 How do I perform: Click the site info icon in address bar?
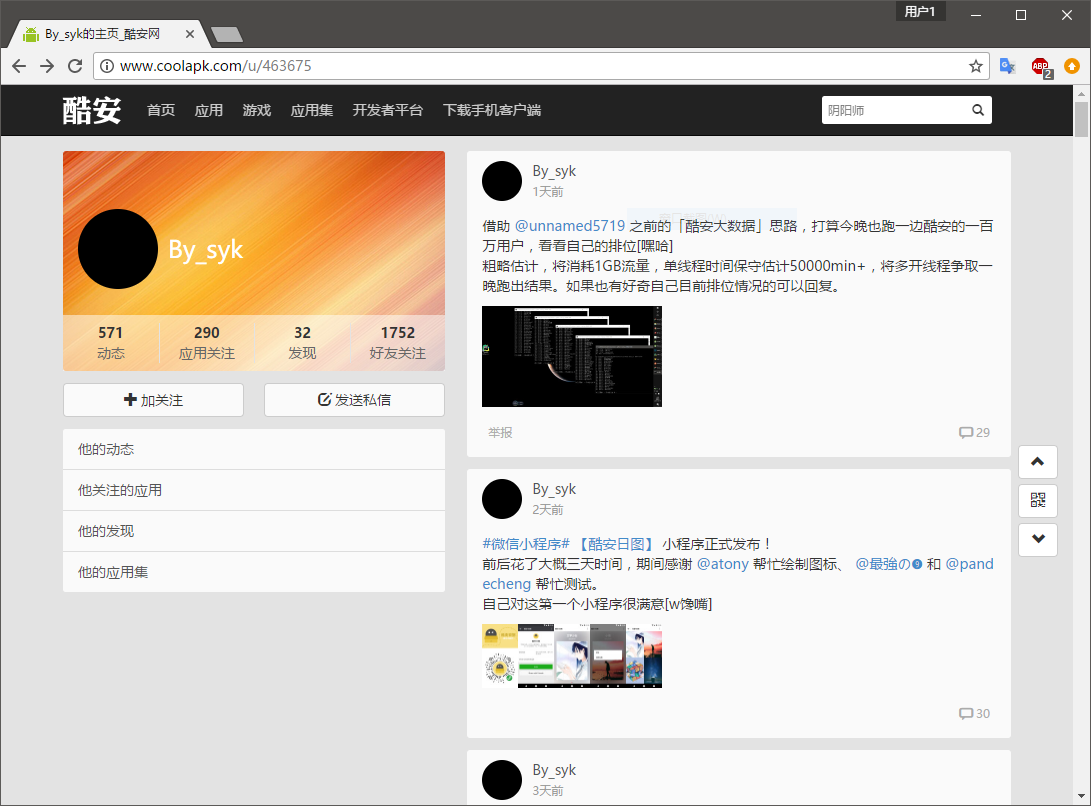tap(106, 66)
